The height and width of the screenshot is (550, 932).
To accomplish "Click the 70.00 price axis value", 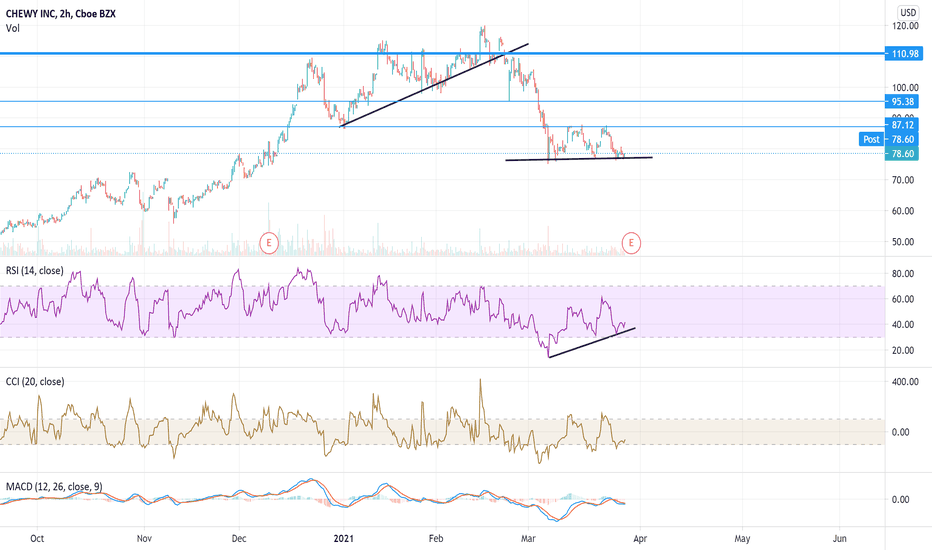I will (x=903, y=180).
